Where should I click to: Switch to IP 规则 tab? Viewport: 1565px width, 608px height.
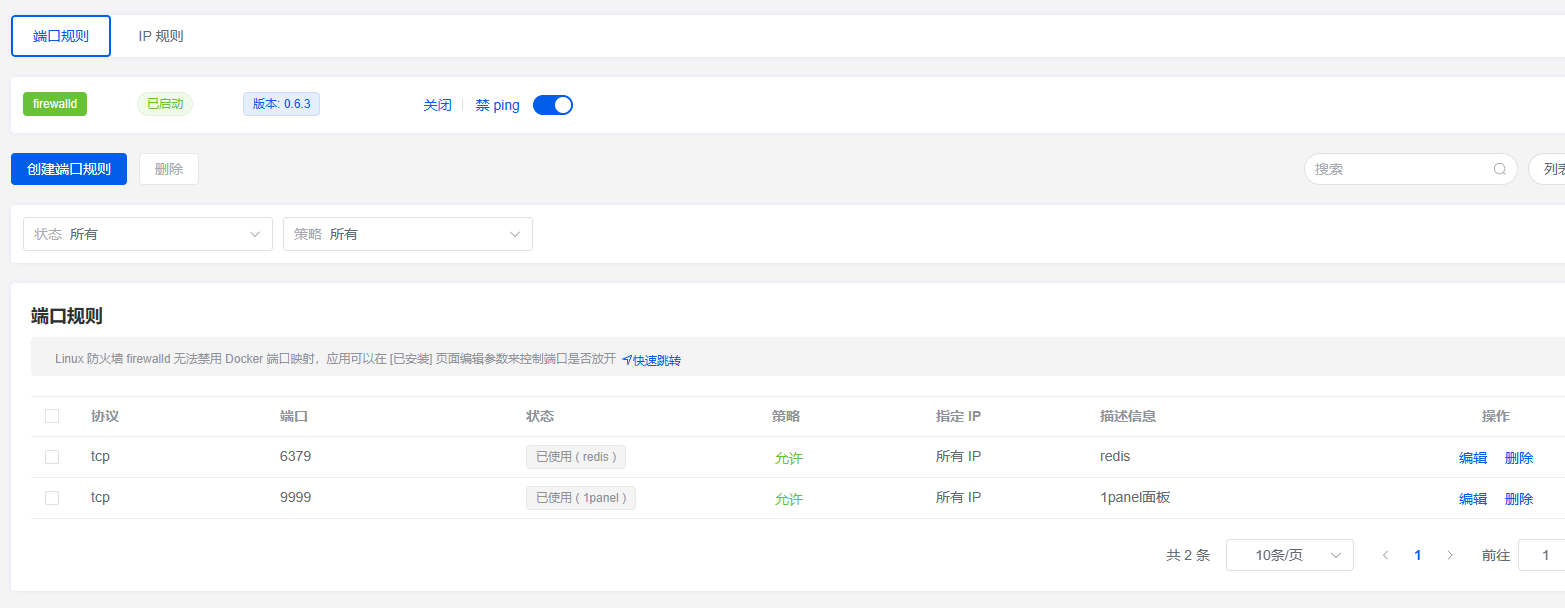(x=161, y=36)
